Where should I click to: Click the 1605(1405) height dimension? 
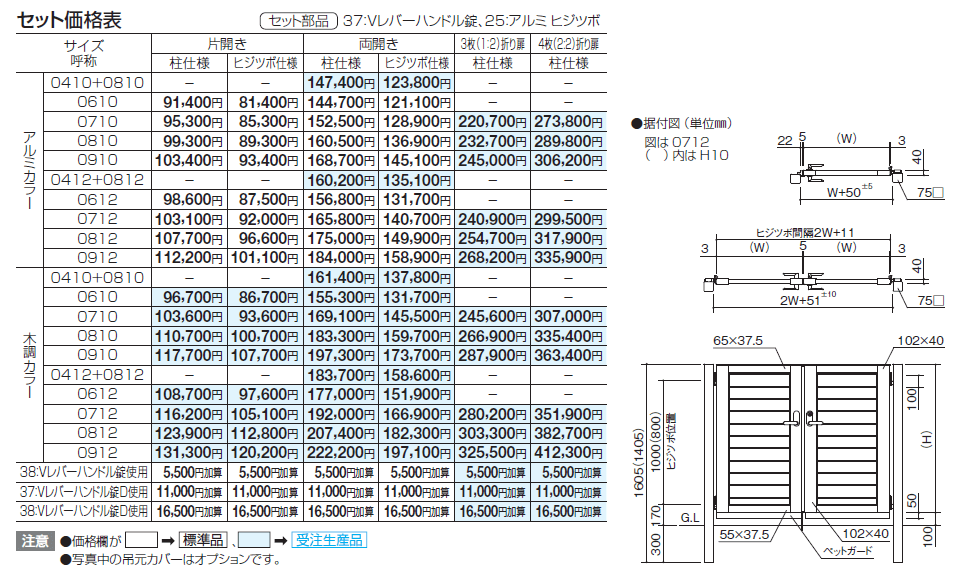638,463
